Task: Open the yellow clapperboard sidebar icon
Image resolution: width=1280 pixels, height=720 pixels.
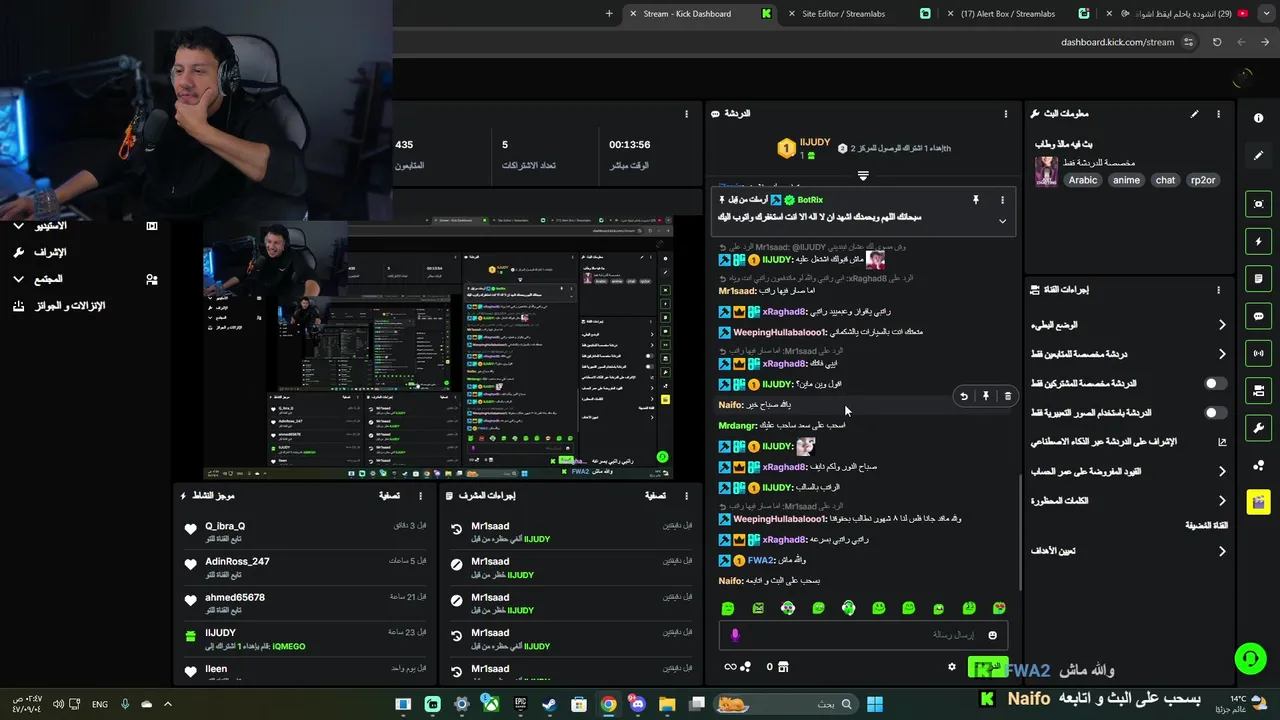Action: (1258, 502)
